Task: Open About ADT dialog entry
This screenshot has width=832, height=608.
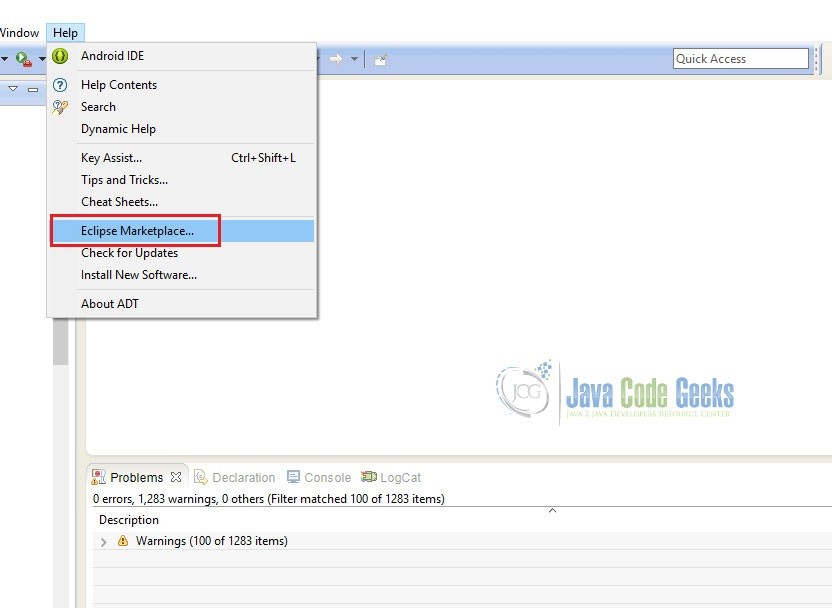Action: (x=182, y=304)
